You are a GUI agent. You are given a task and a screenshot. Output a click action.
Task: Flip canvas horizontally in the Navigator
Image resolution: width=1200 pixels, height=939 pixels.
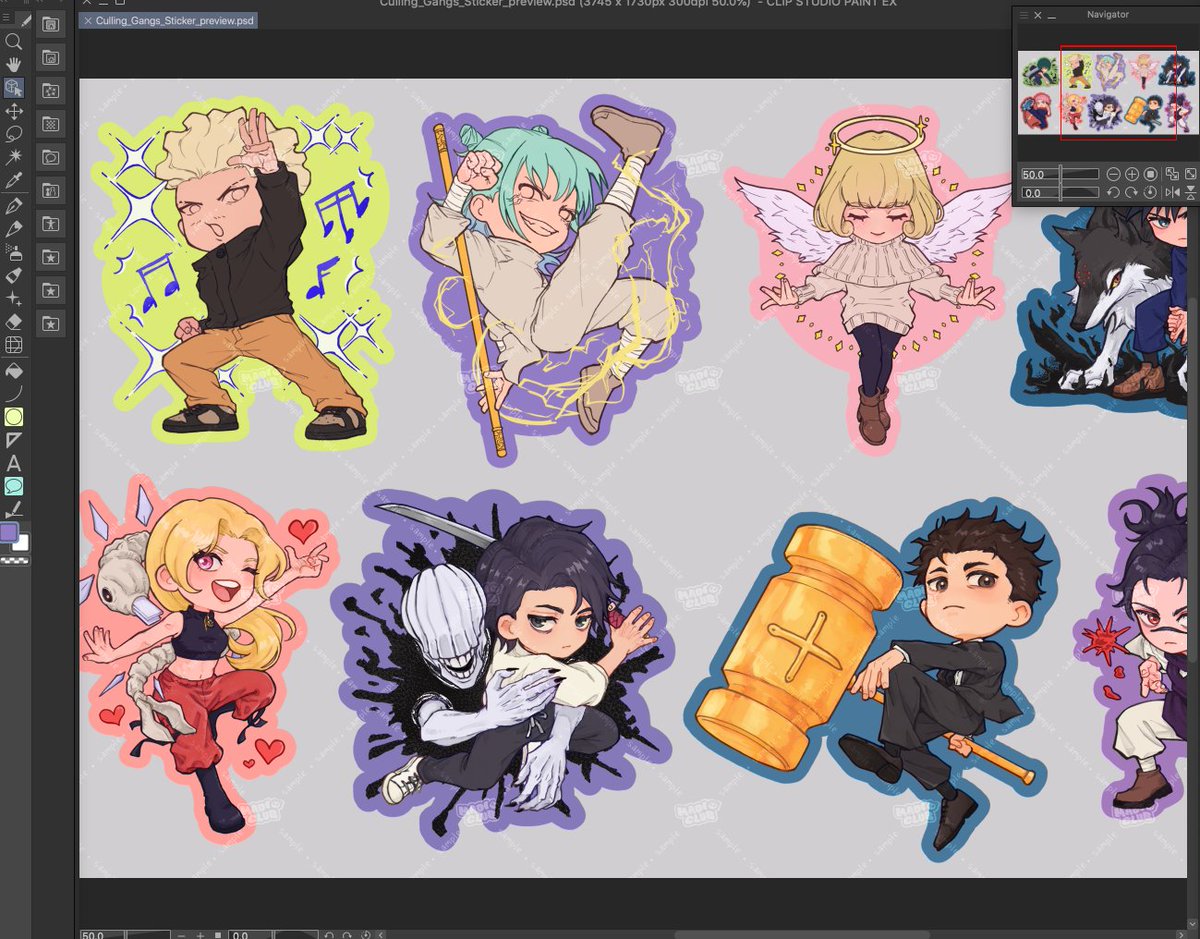click(x=1173, y=192)
